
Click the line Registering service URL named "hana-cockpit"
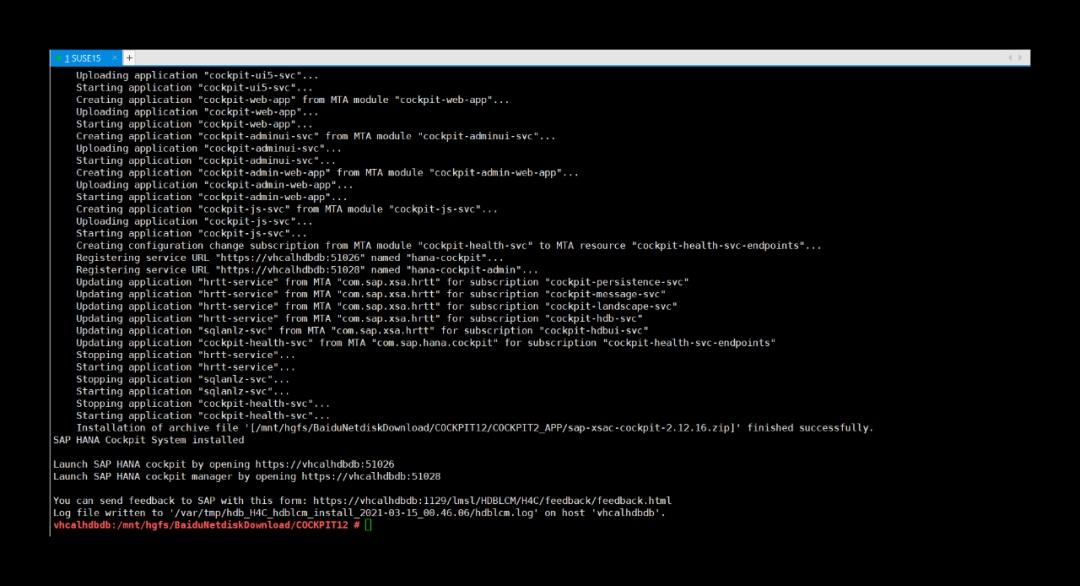pyautogui.click(x=289, y=258)
